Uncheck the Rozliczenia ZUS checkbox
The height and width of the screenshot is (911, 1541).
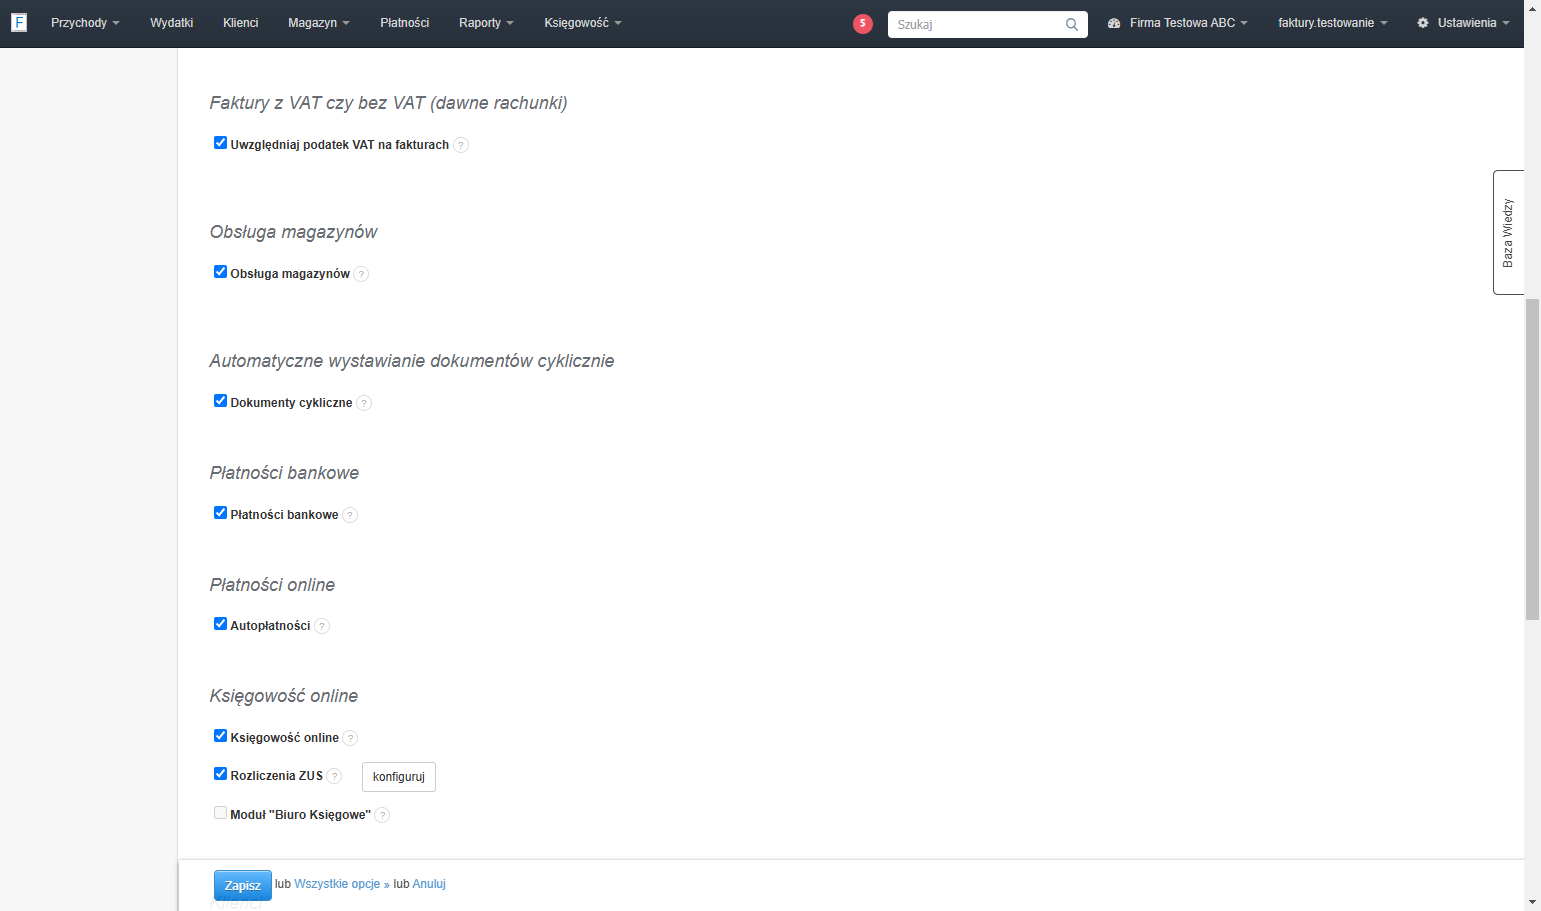220,774
